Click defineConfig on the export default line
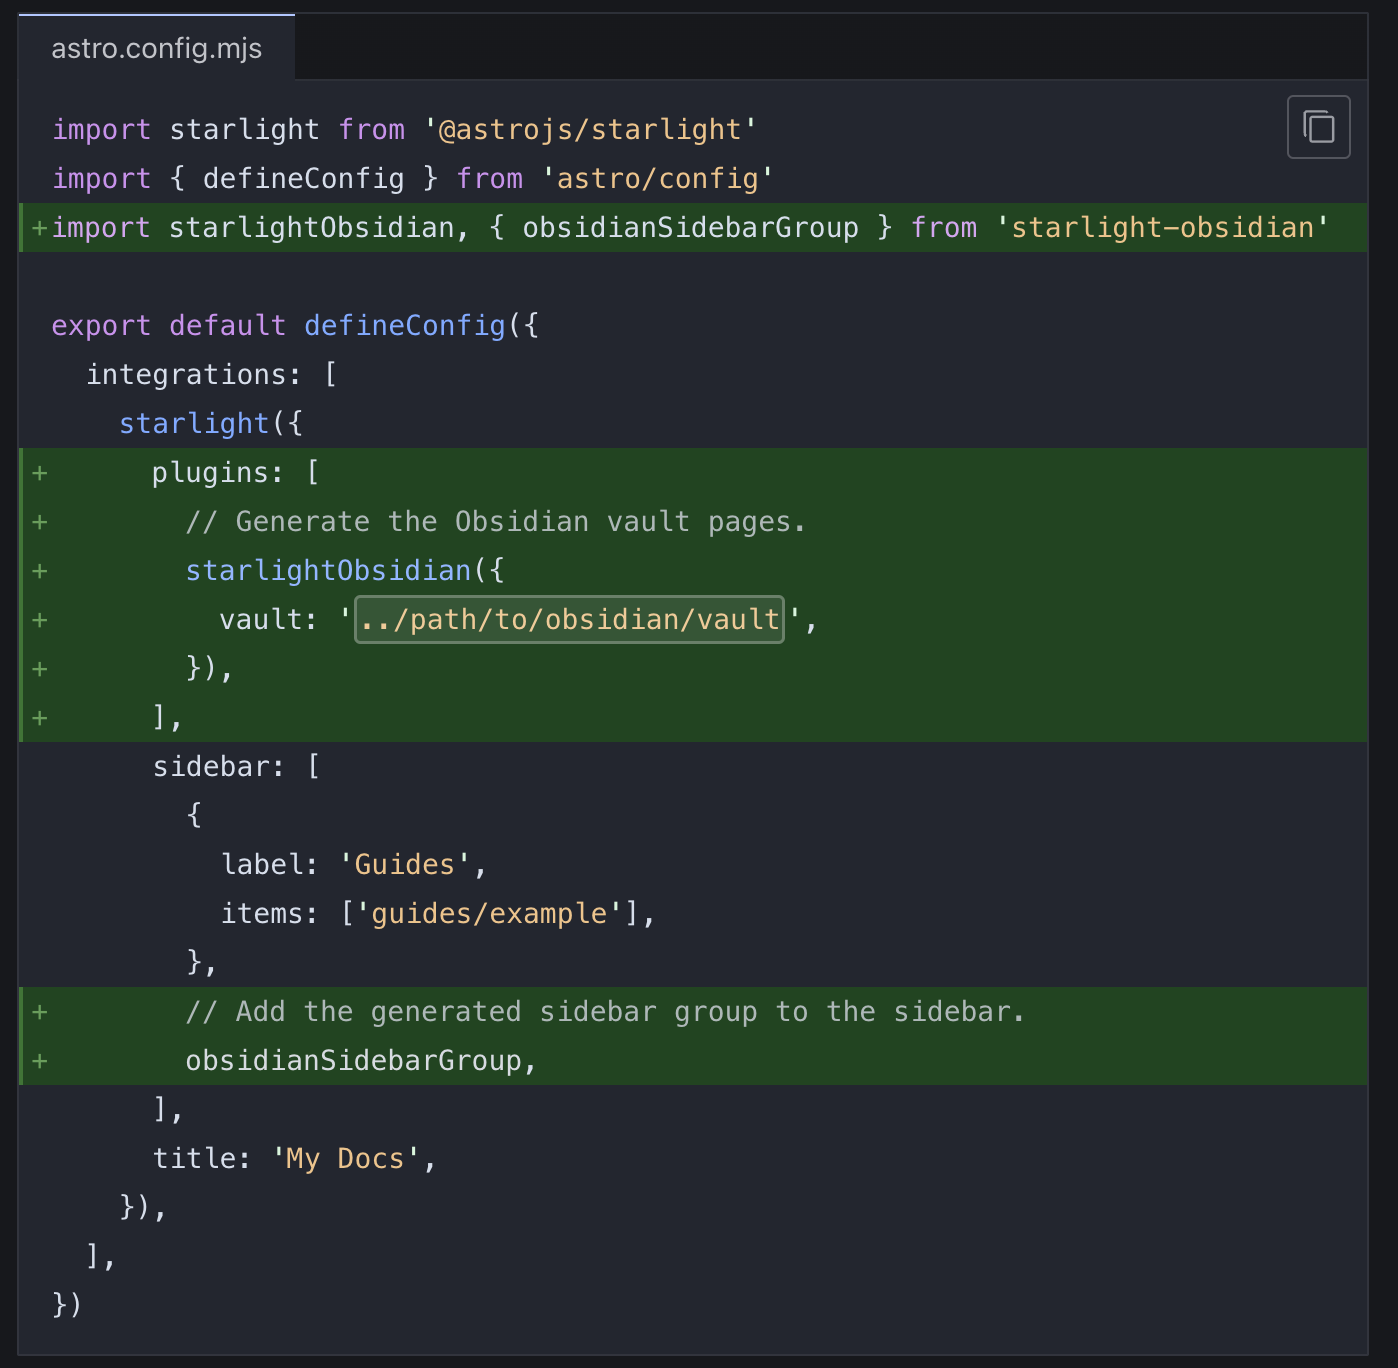 click(x=404, y=326)
